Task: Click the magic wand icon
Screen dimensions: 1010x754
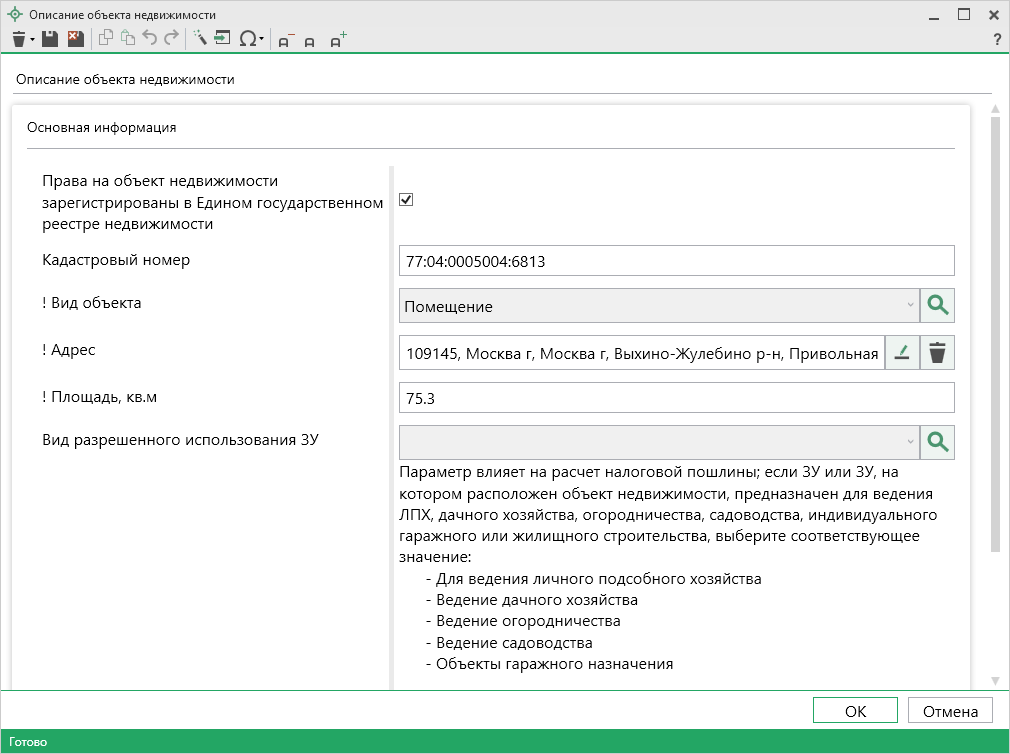Action: pyautogui.click(x=200, y=39)
